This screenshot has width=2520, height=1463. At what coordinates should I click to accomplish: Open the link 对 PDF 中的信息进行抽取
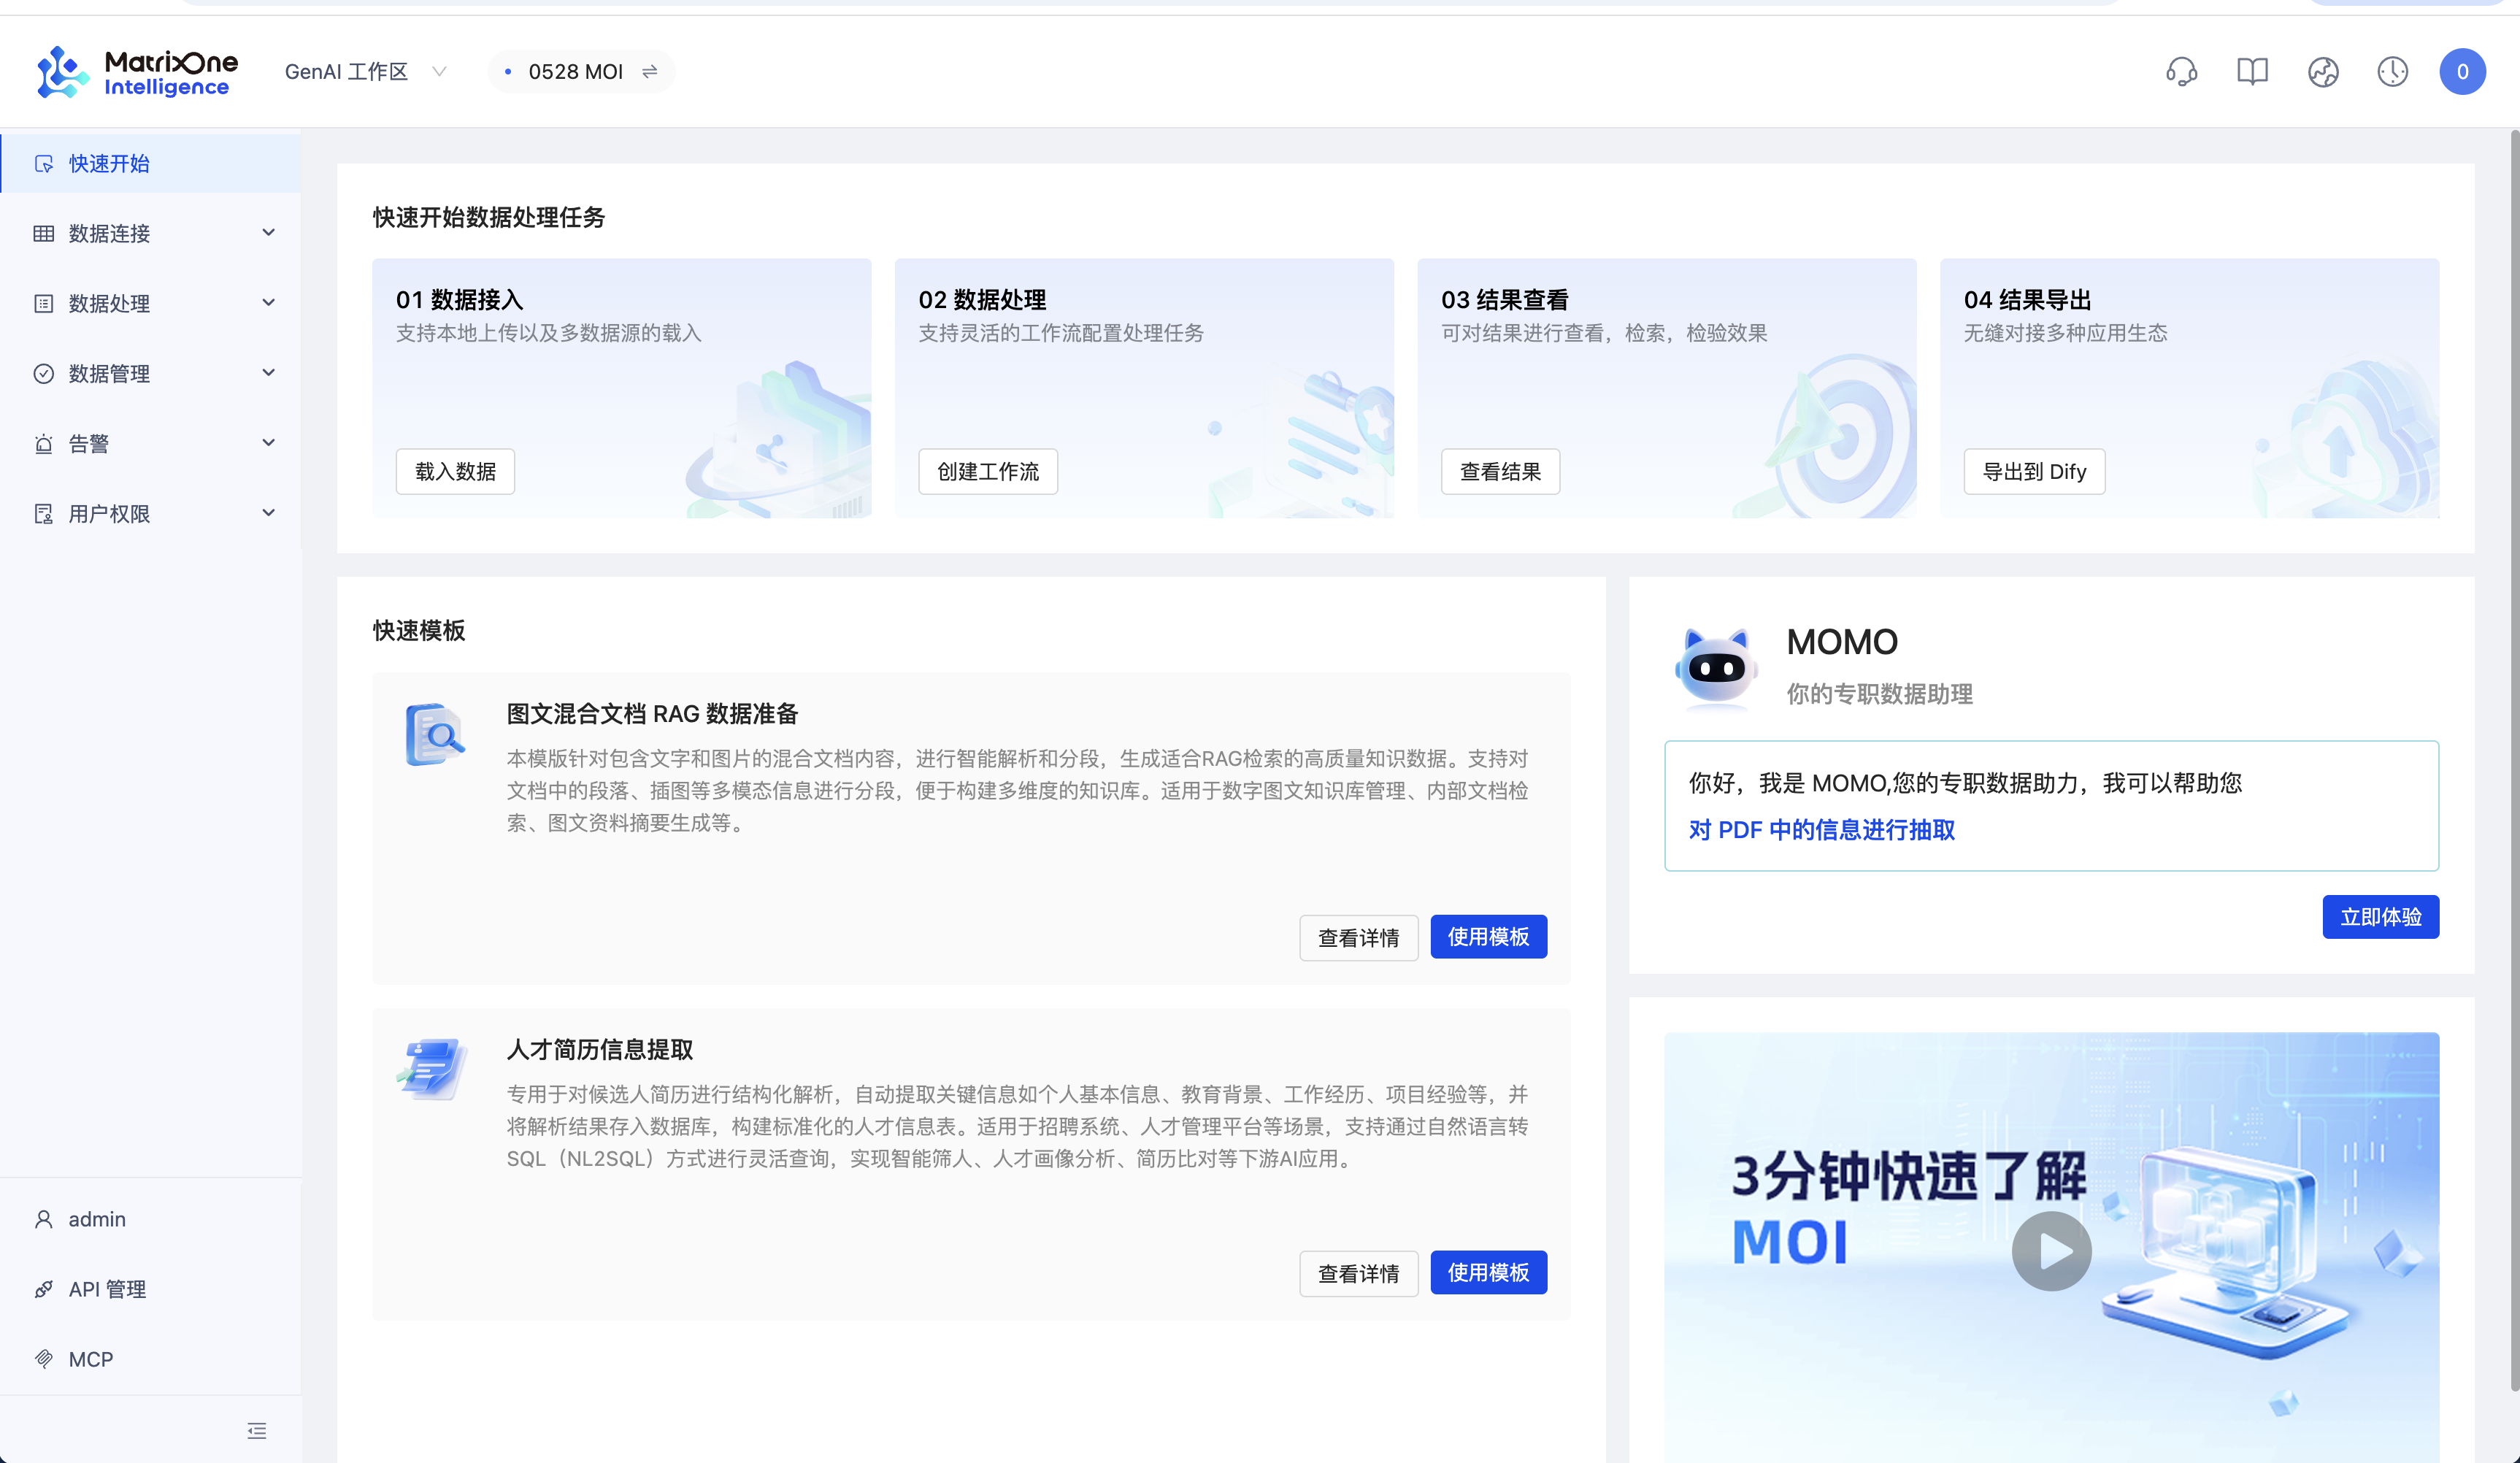pos(1822,830)
